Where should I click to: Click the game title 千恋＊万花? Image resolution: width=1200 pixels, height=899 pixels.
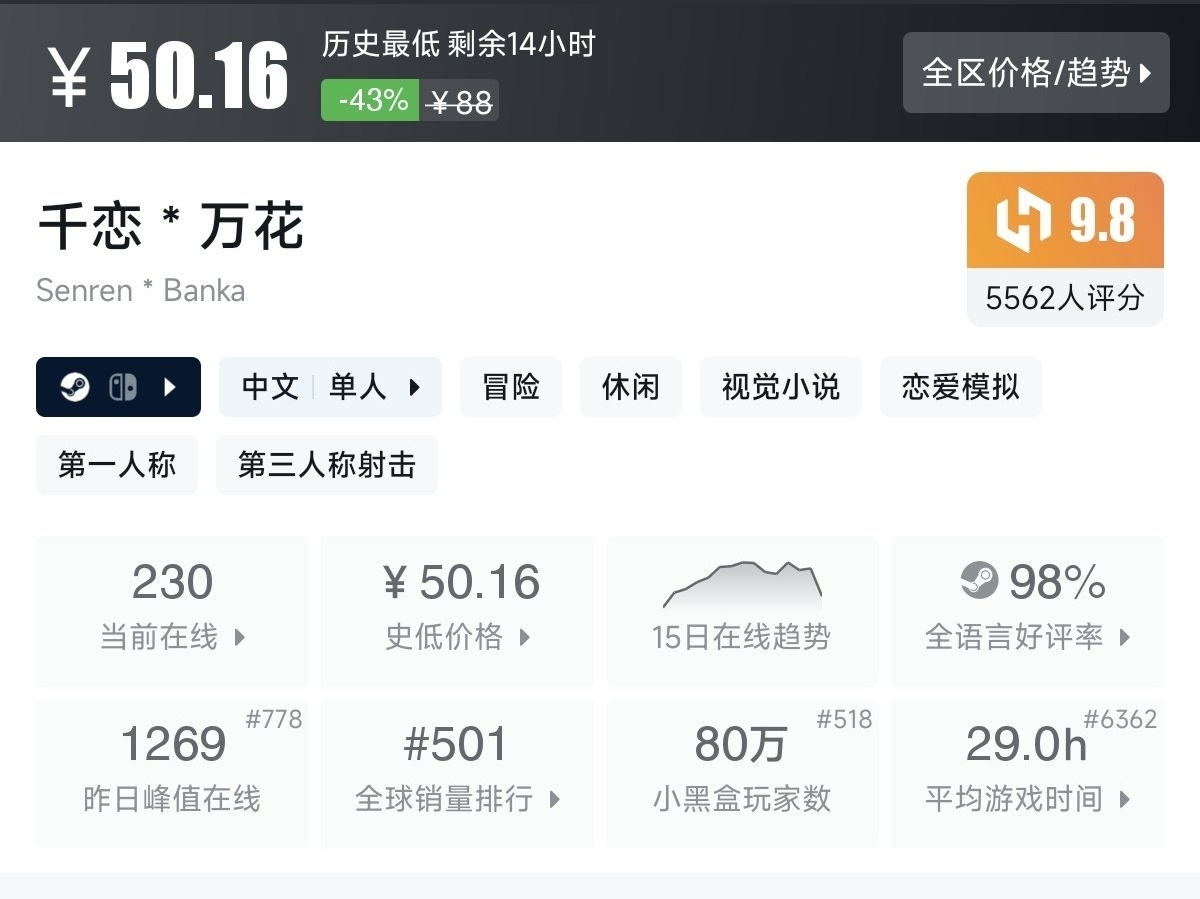tap(170, 226)
